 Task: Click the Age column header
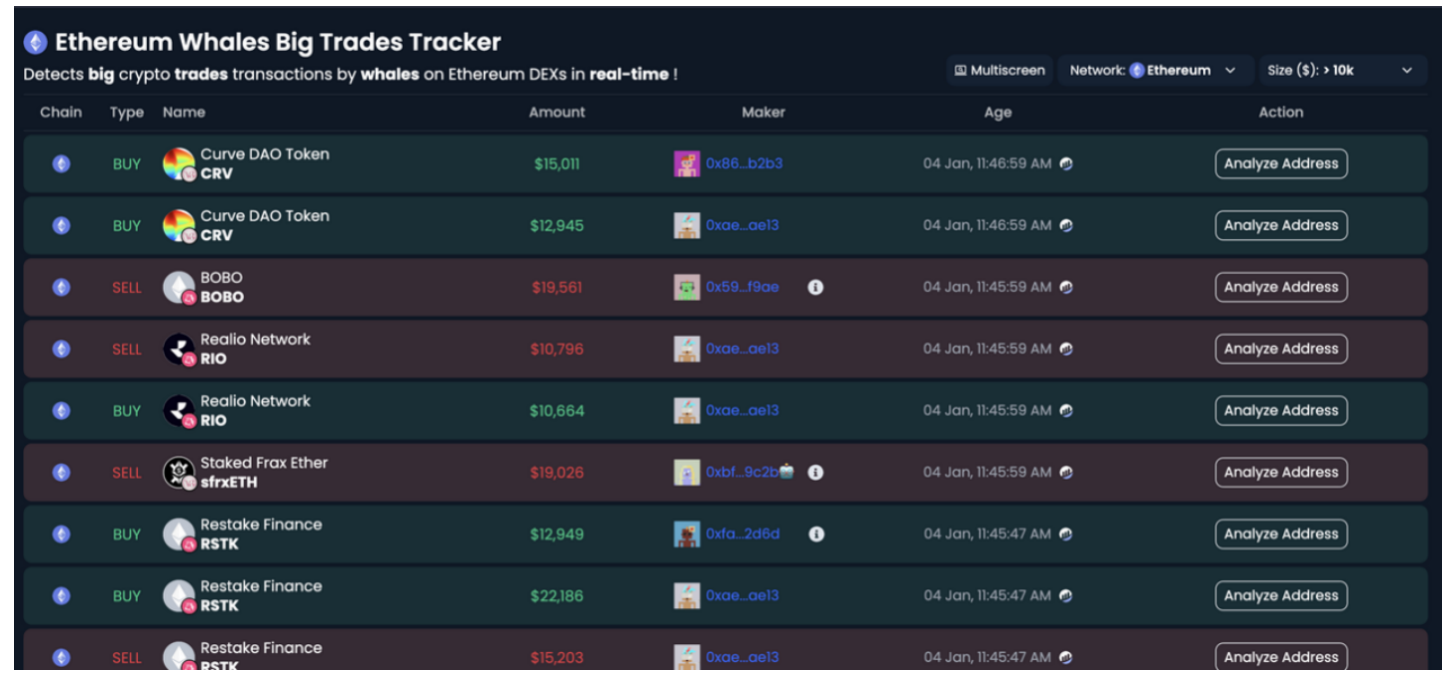click(x=998, y=112)
